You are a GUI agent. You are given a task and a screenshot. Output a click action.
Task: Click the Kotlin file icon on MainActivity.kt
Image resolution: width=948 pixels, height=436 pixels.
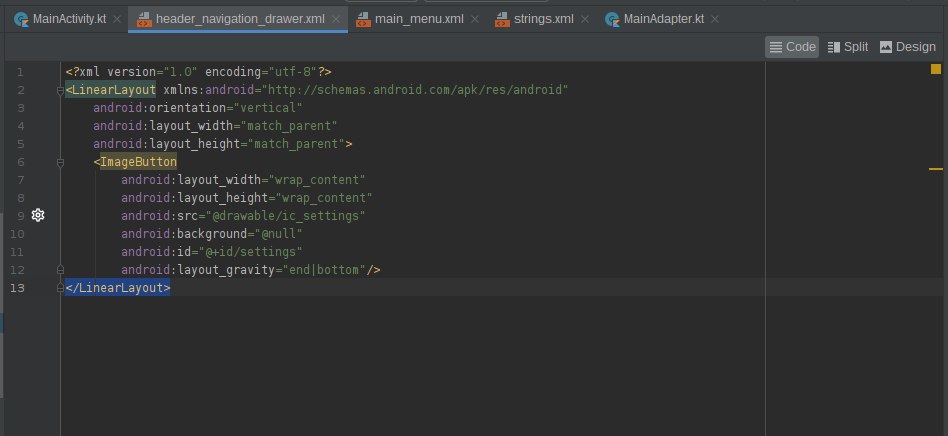21,19
